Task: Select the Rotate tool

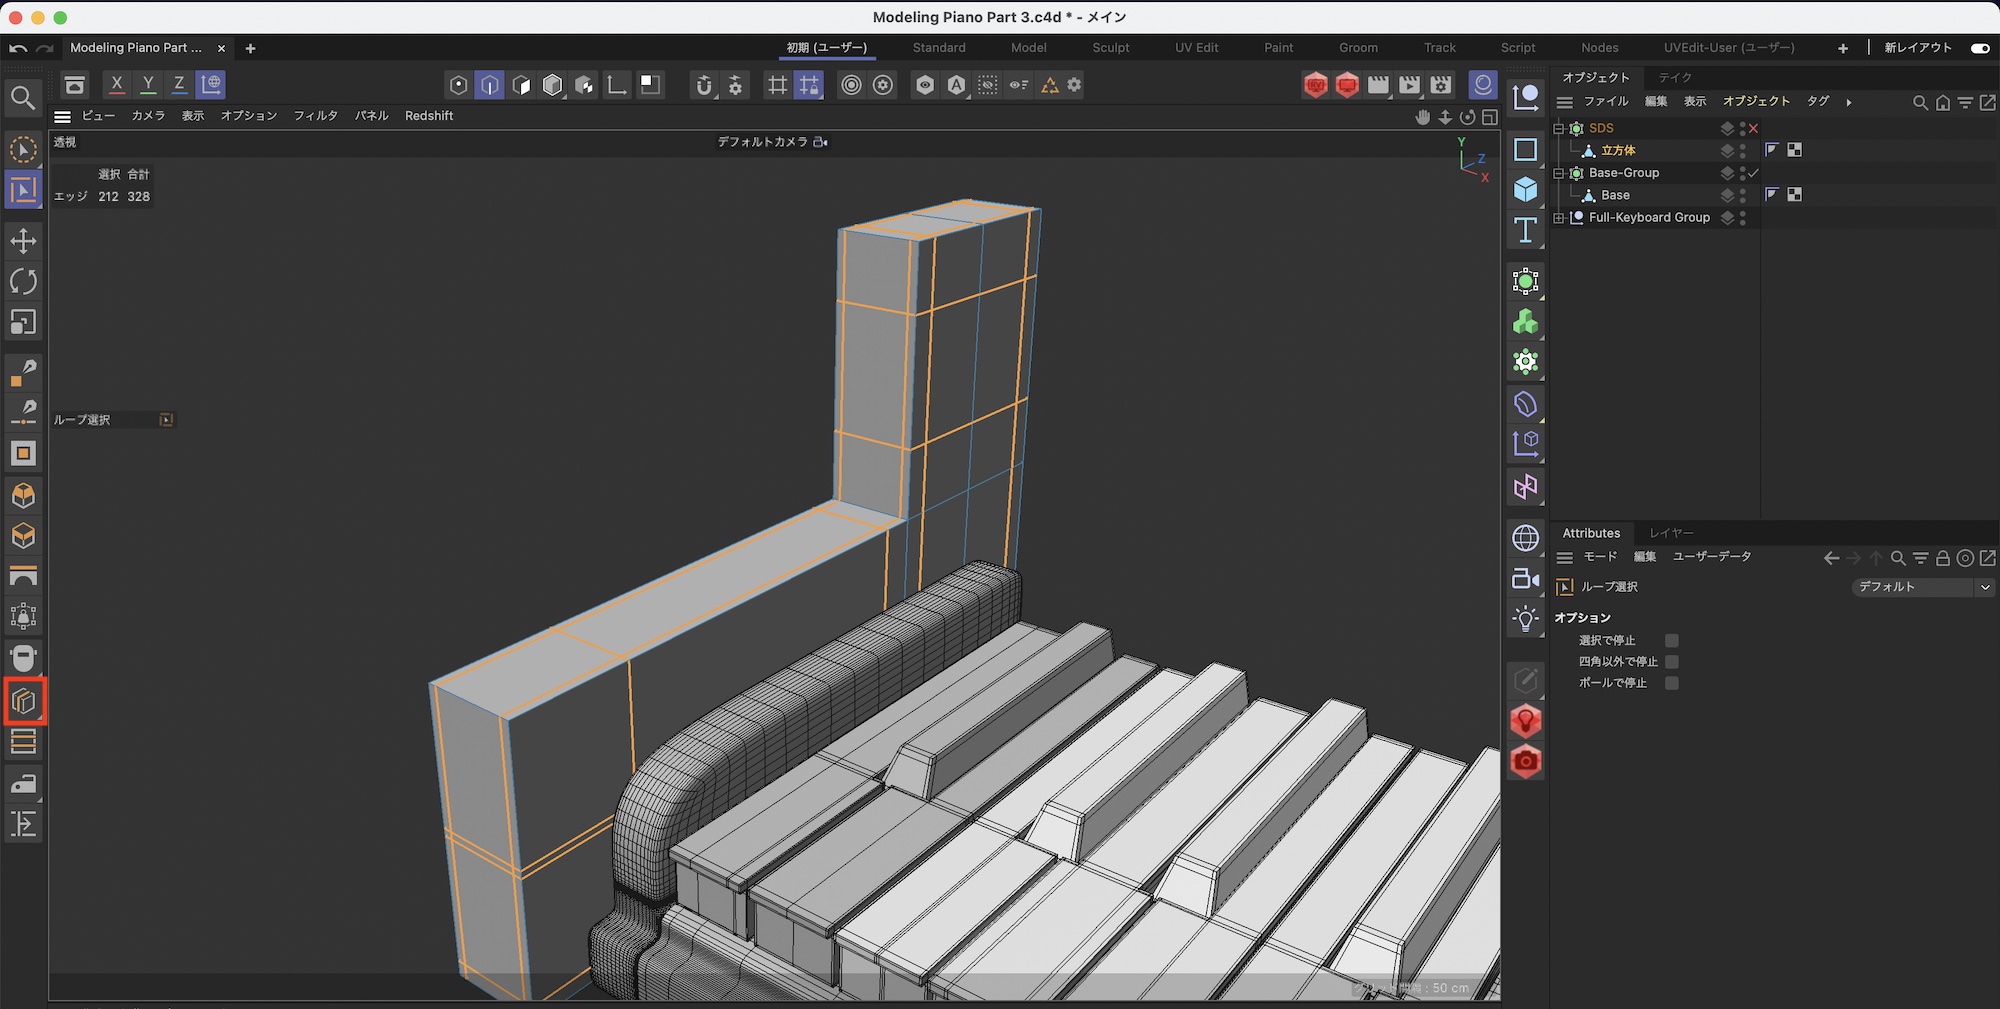Action: [23, 282]
